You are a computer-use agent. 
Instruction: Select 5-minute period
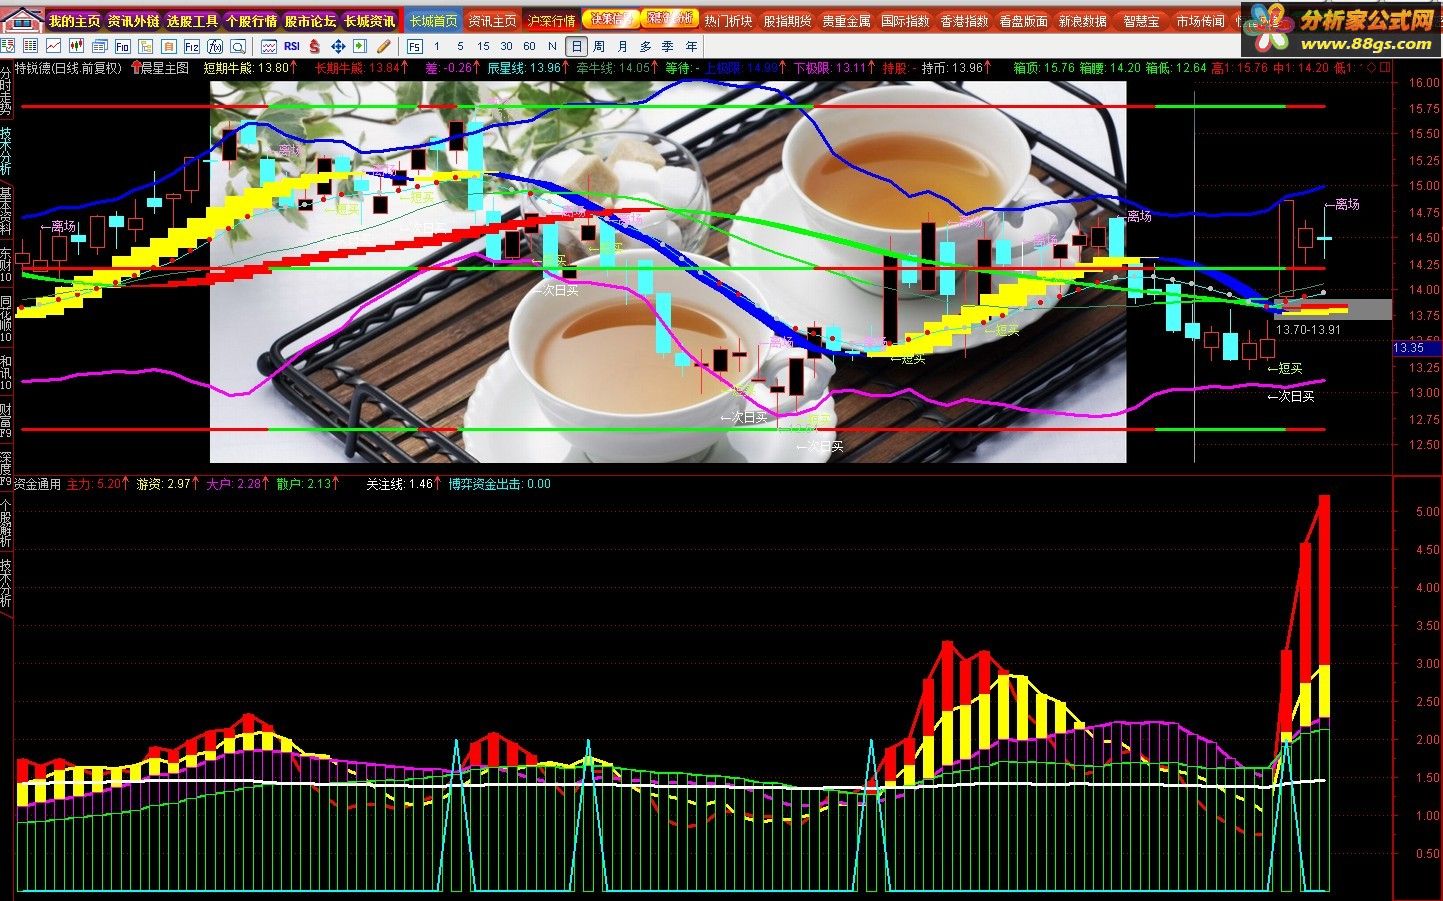460,46
